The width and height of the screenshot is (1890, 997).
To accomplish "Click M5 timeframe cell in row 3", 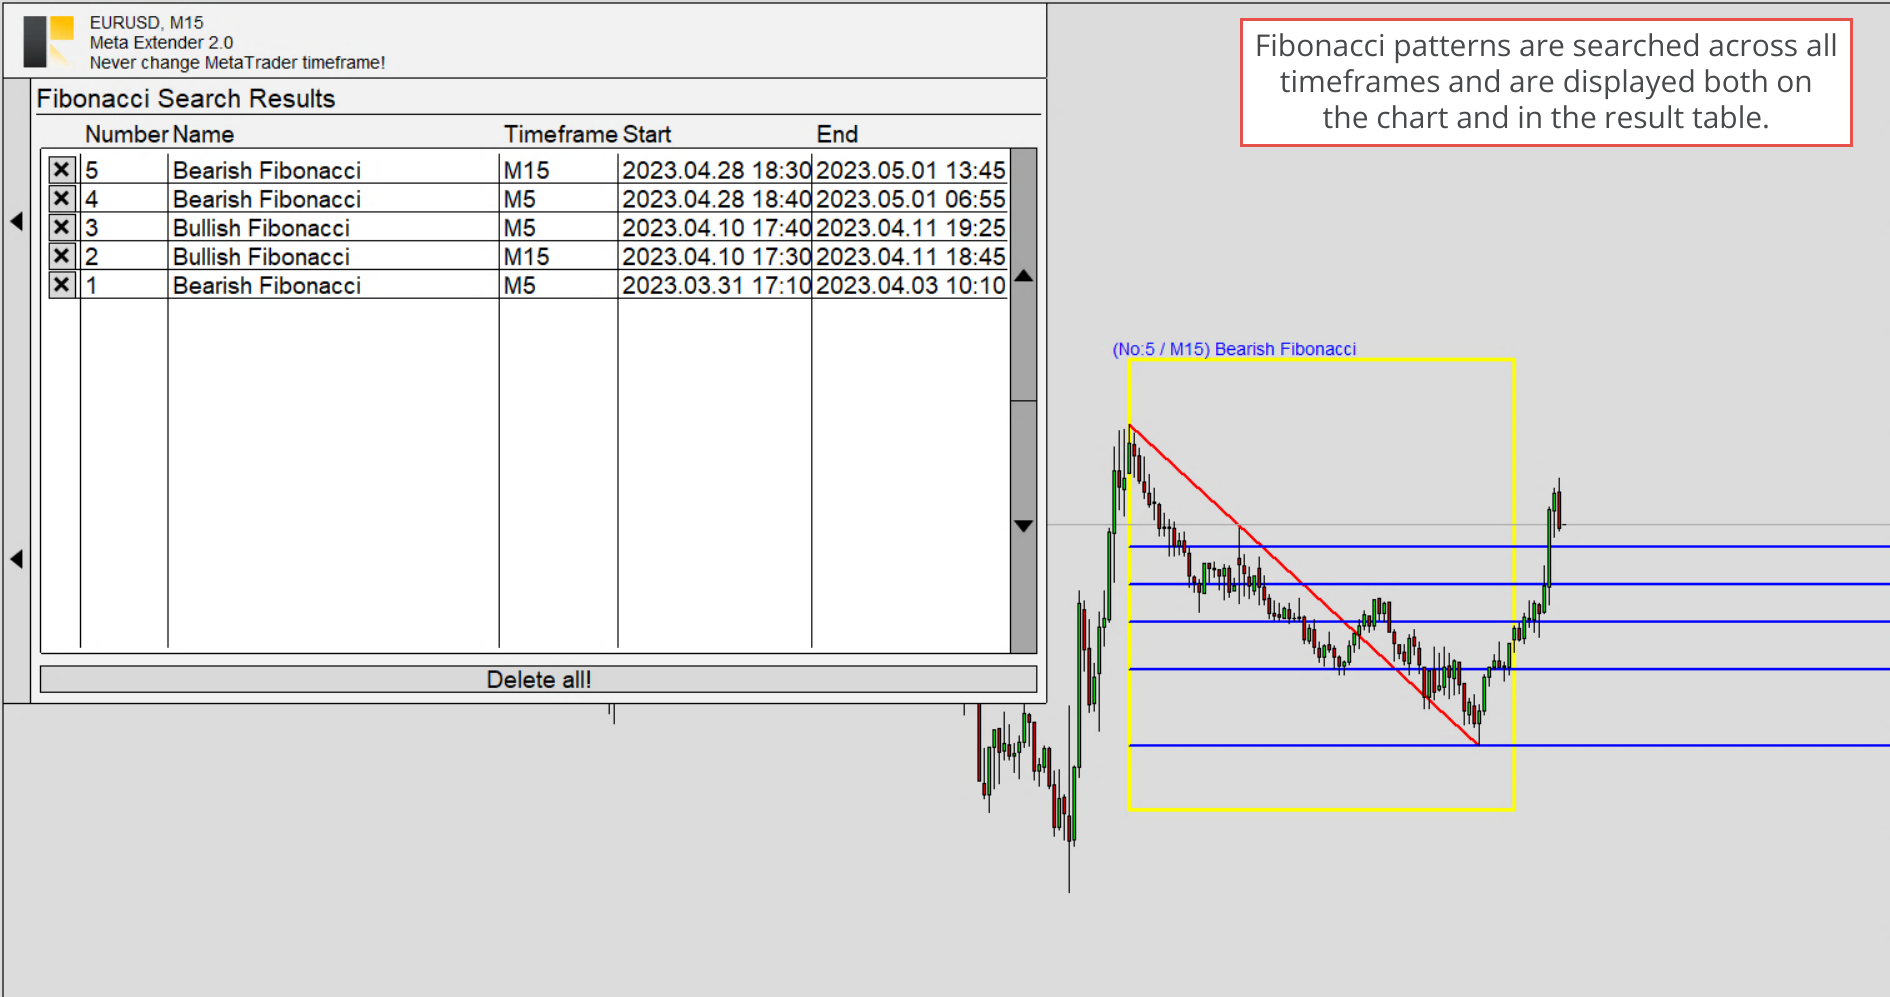I will (x=520, y=228).
